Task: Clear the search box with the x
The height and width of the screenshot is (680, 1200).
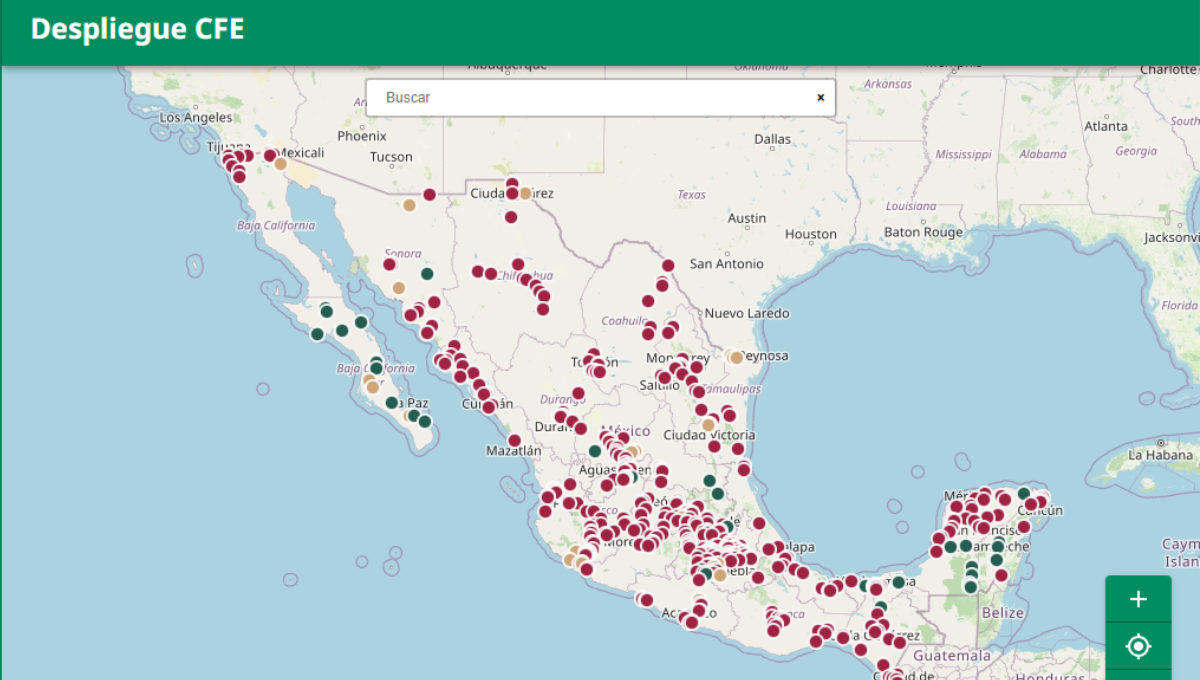Action: point(821,98)
